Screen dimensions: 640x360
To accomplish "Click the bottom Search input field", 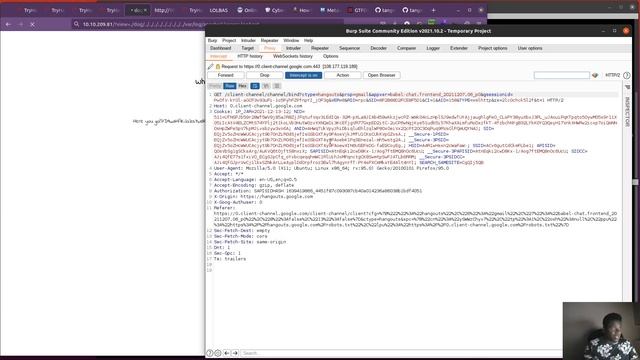I will coord(401,353).
